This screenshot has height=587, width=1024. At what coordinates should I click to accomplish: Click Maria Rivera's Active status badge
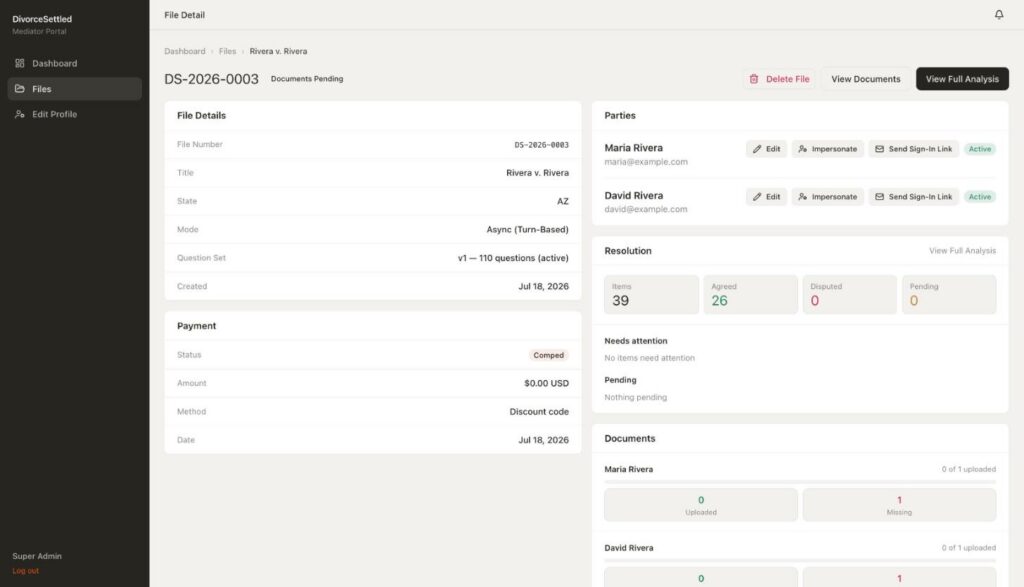(980, 149)
